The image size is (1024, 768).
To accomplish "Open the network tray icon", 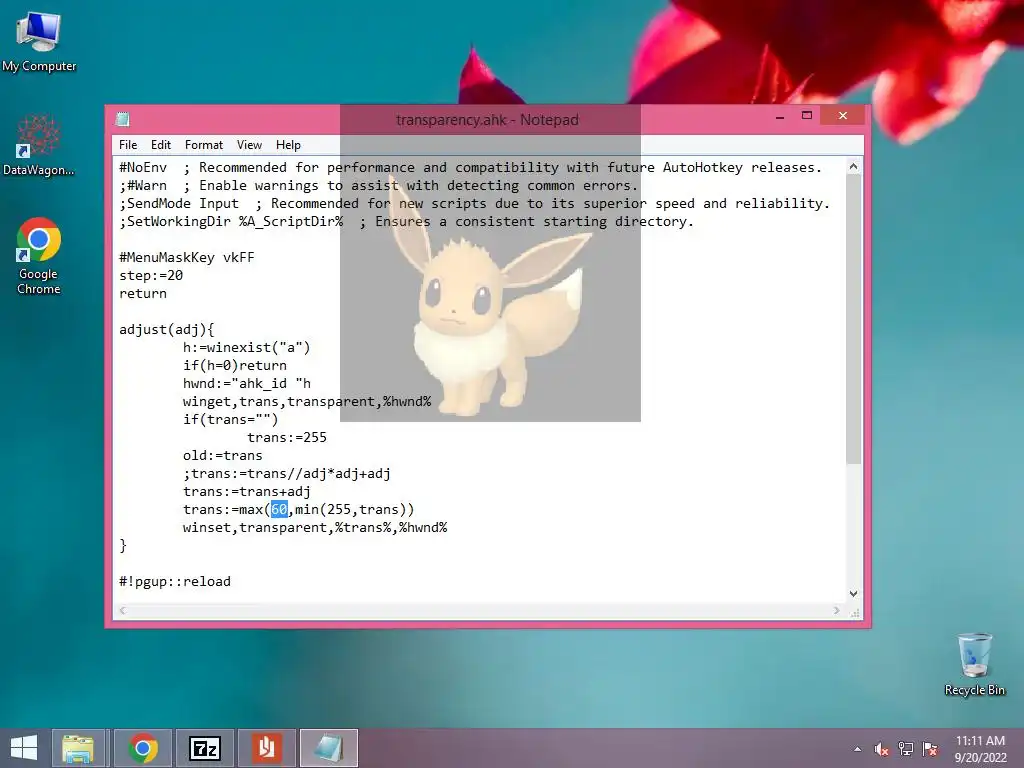I will point(906,749).
